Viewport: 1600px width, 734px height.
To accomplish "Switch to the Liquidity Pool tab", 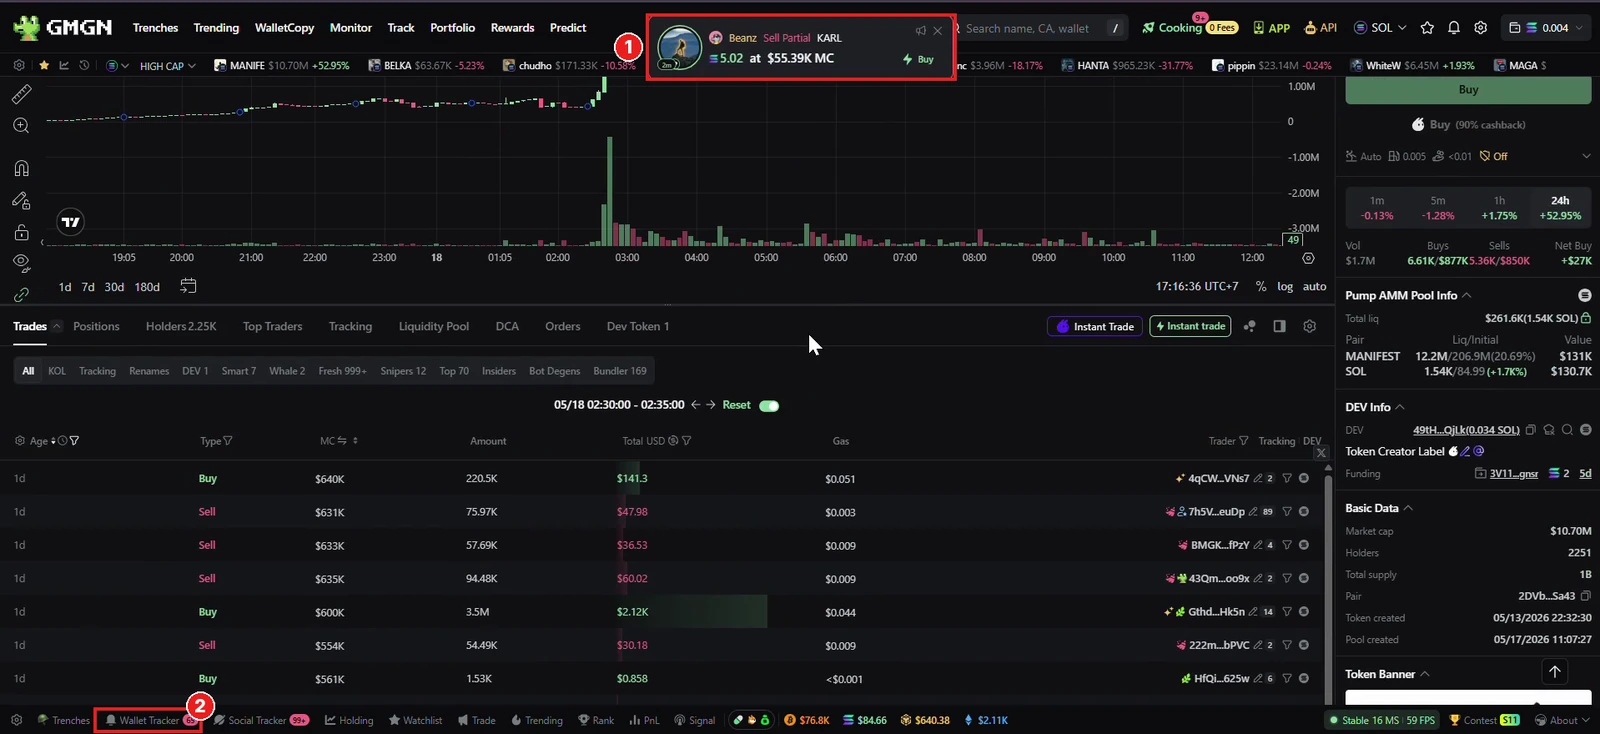I will (434, 326).
